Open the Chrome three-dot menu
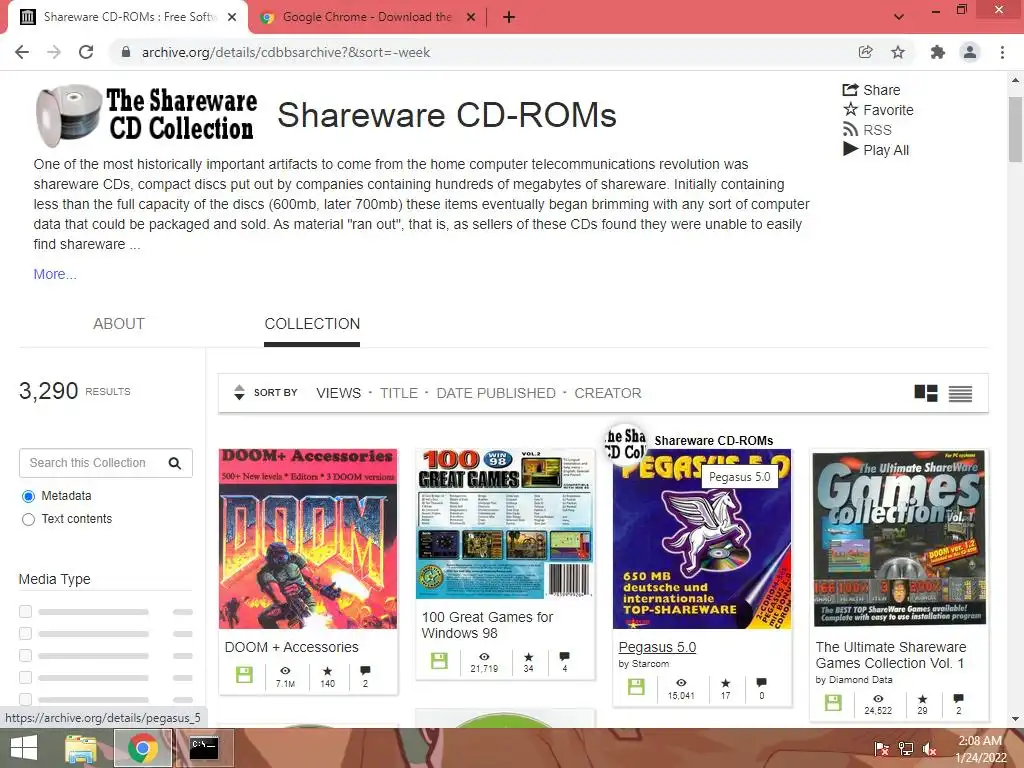This screenshot has width=1024, height=768. tap(1002, 52)
